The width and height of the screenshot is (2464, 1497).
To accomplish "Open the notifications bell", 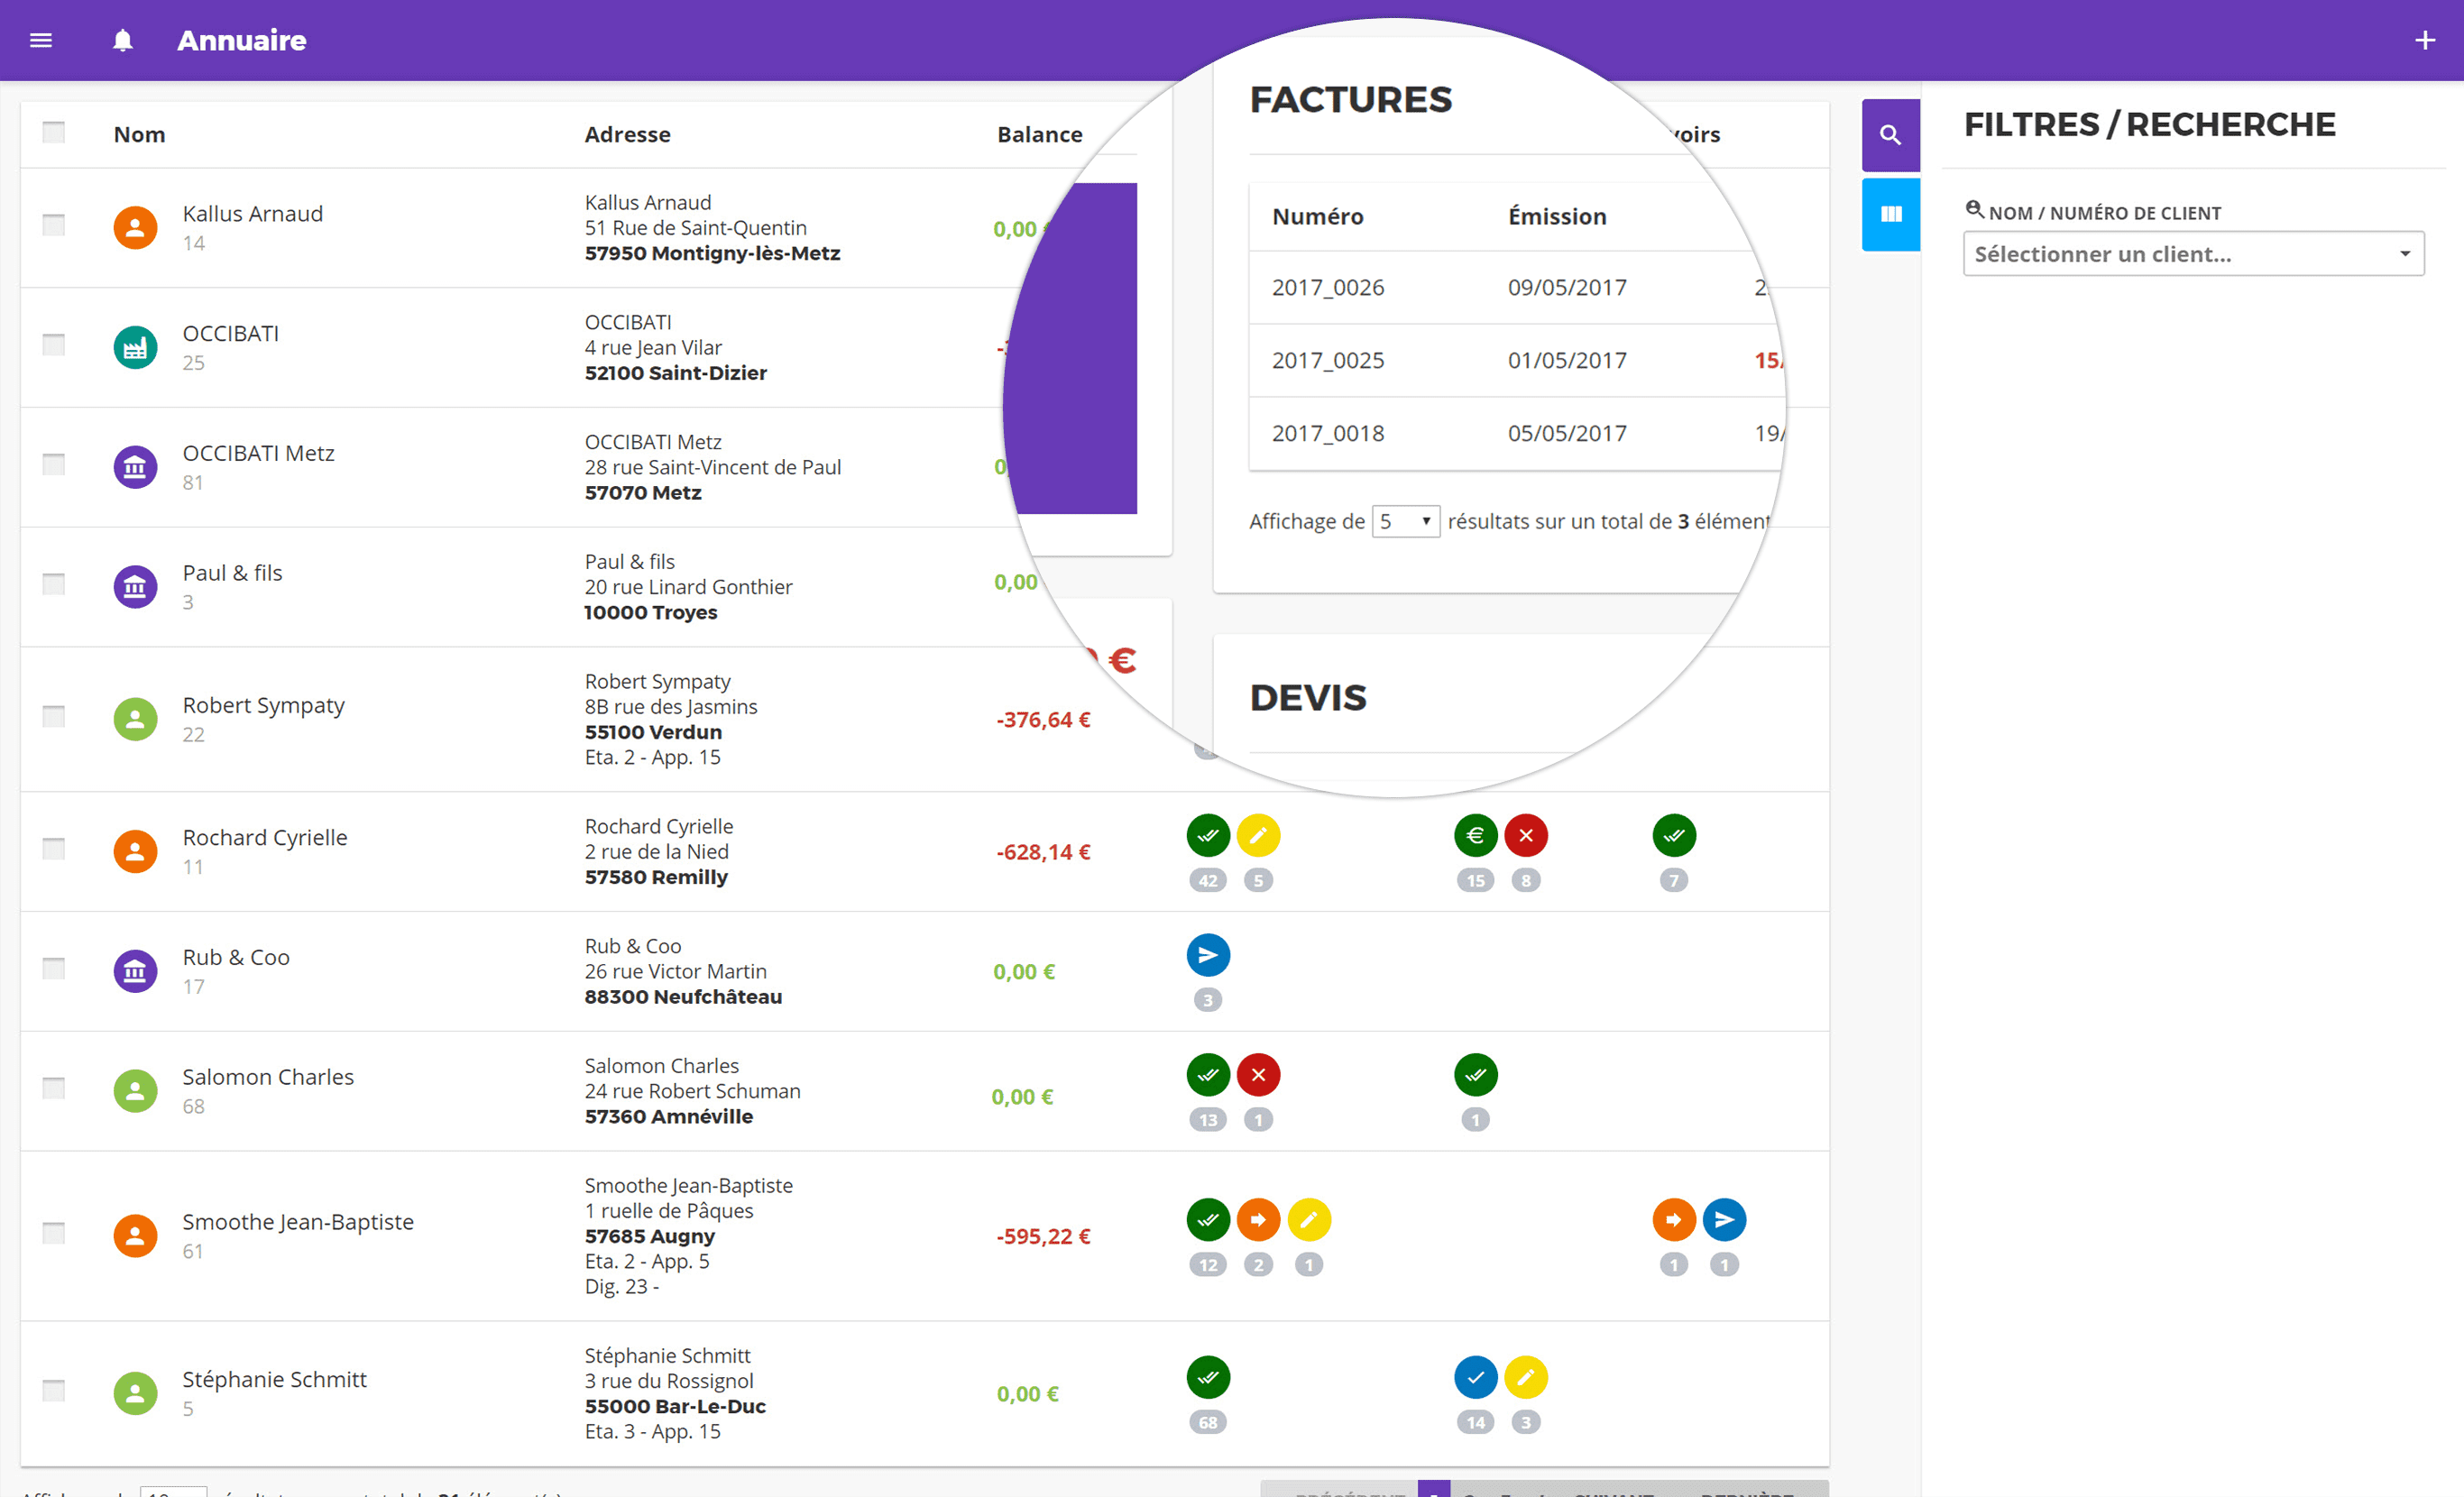I will tap(123, 40).
